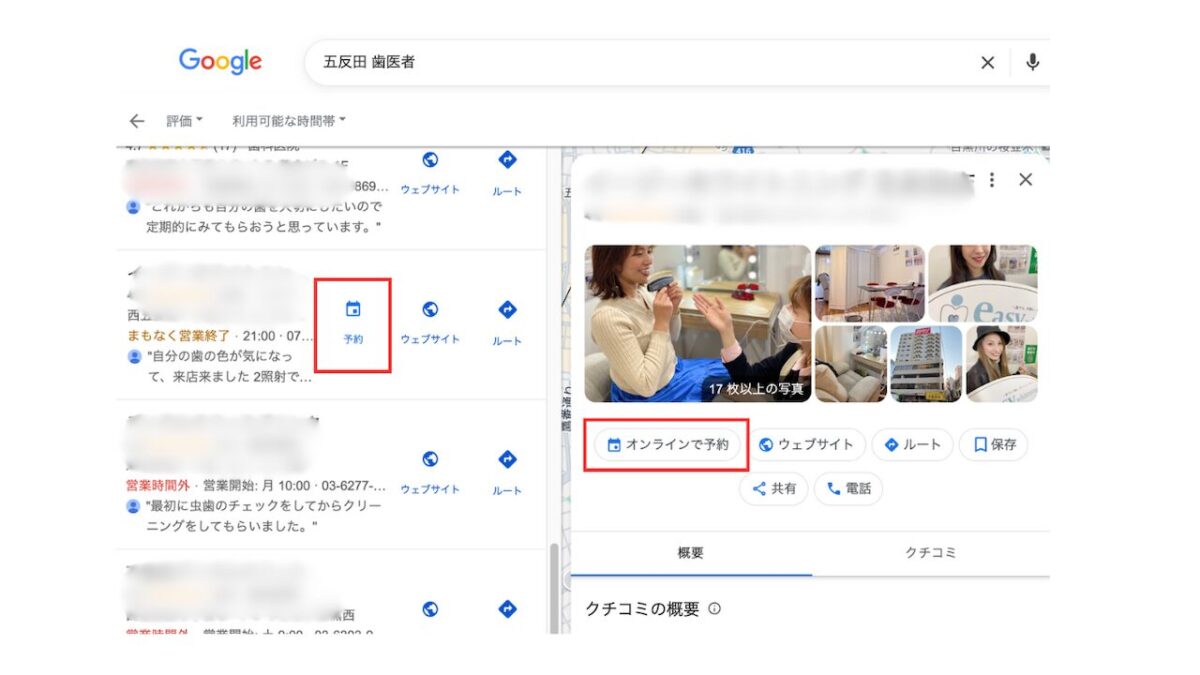
Task: Click the 共有 share button
Action: (774, 489)
